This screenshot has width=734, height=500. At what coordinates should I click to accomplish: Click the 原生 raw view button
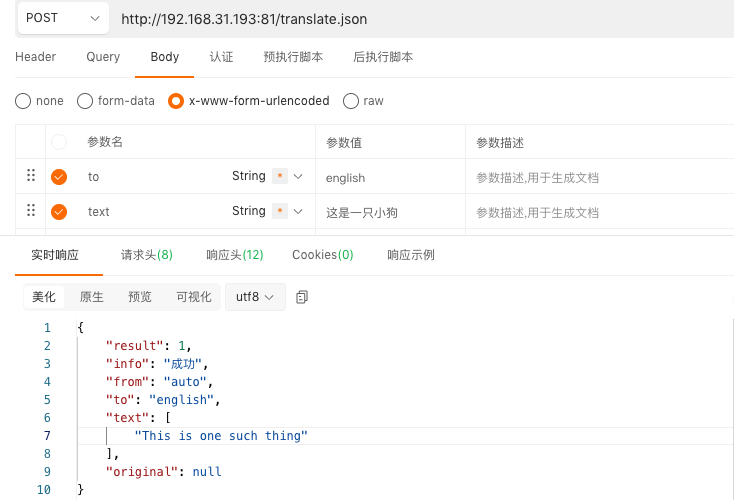(x=92, y=297)
